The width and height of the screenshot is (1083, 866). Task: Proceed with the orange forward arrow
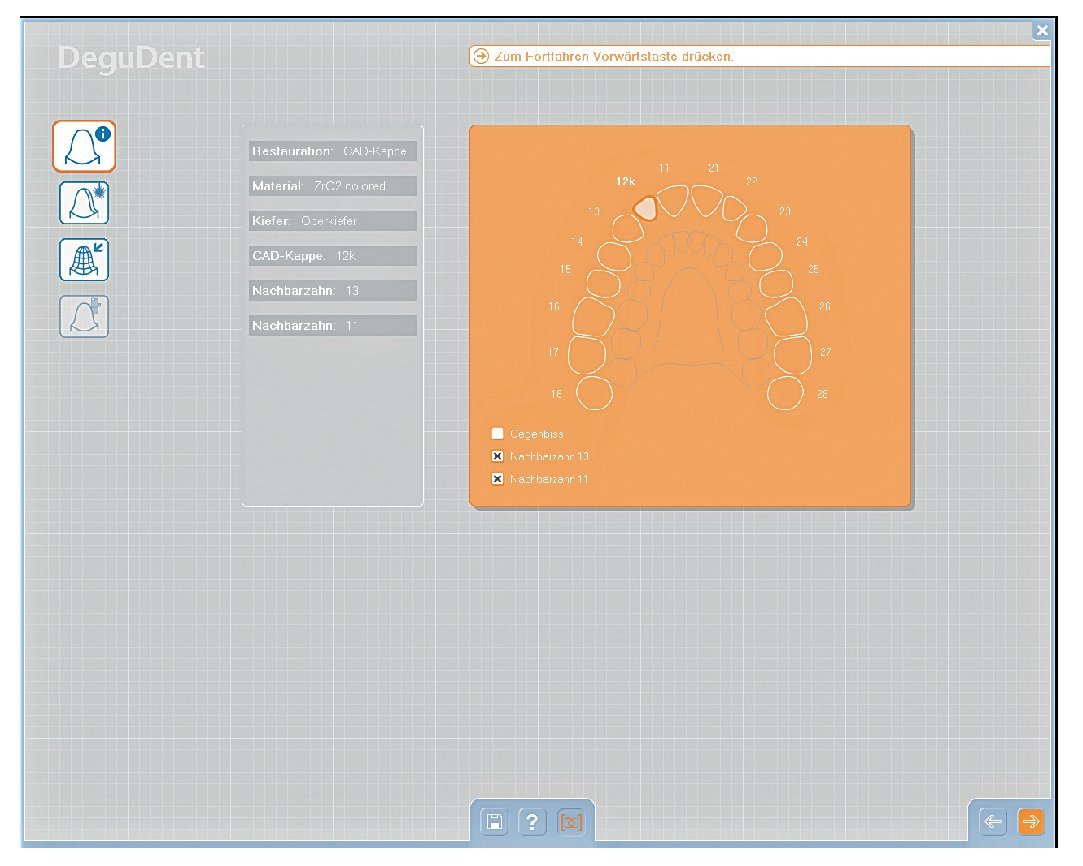click(x=1030, y=822)
